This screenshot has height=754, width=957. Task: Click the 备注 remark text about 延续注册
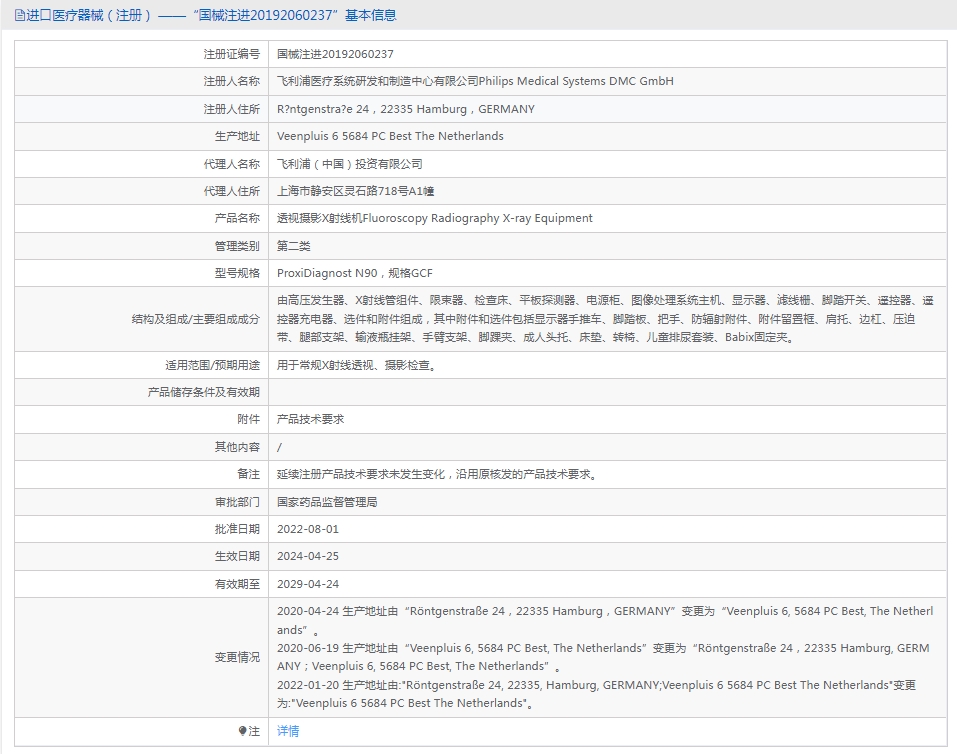pos(437,474)
